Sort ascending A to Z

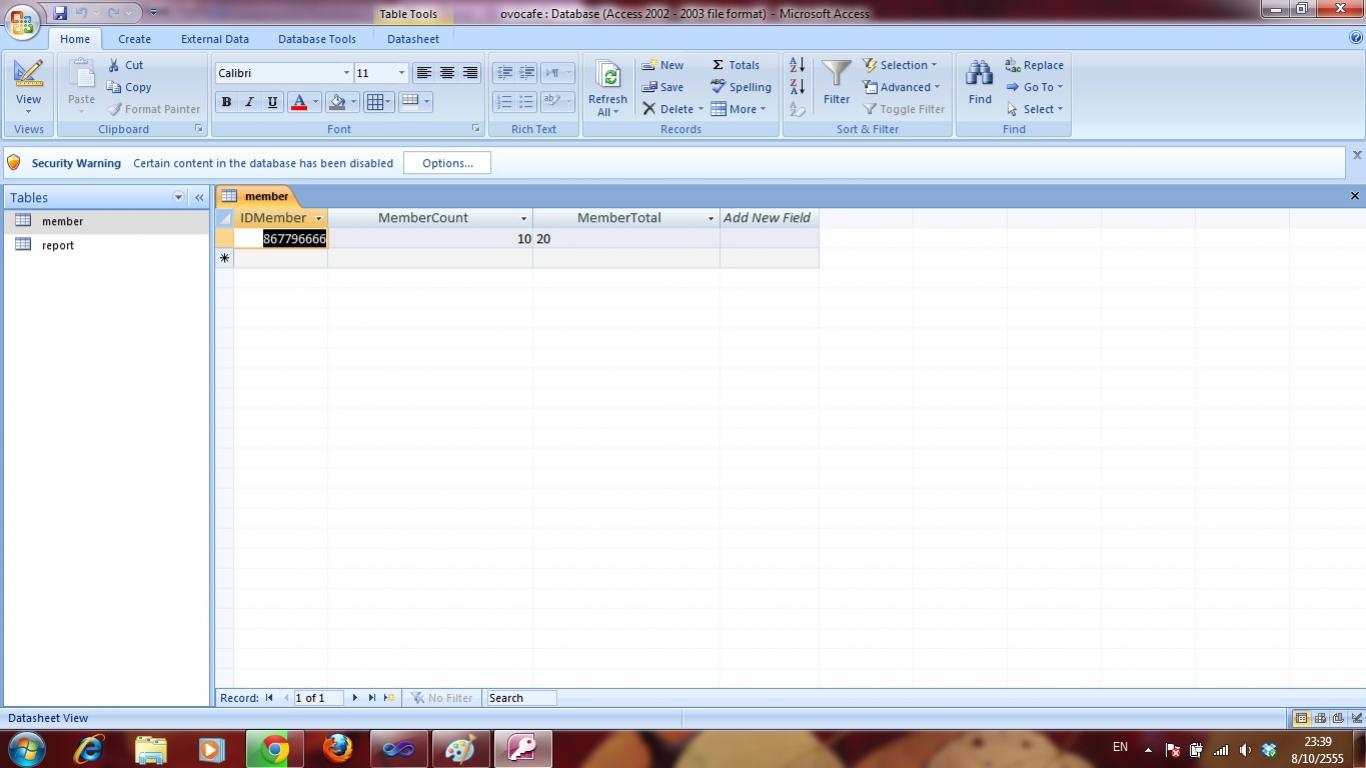[x=797, y=65]
